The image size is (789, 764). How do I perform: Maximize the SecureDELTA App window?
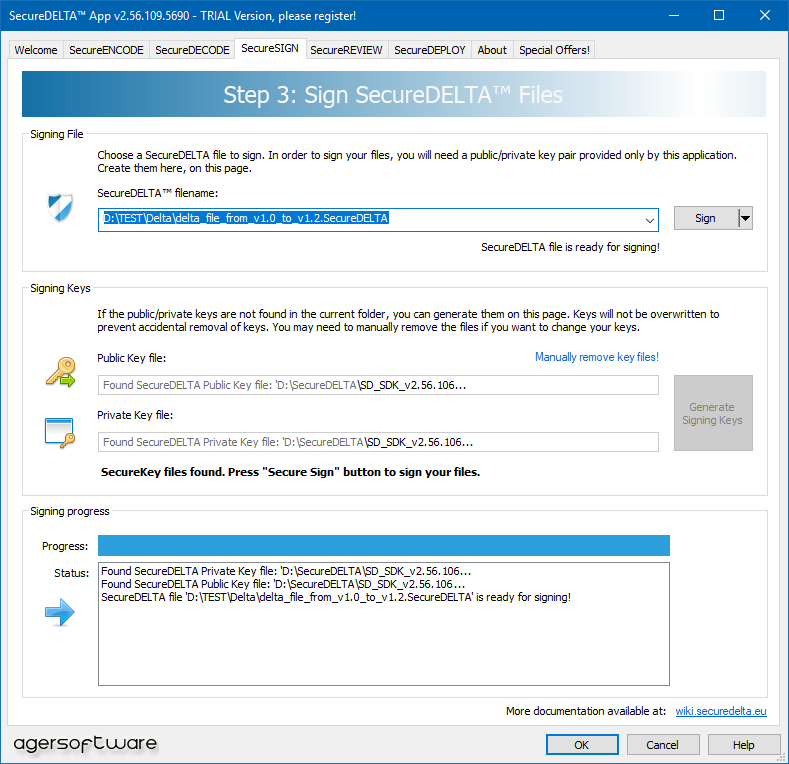point(719,16)
